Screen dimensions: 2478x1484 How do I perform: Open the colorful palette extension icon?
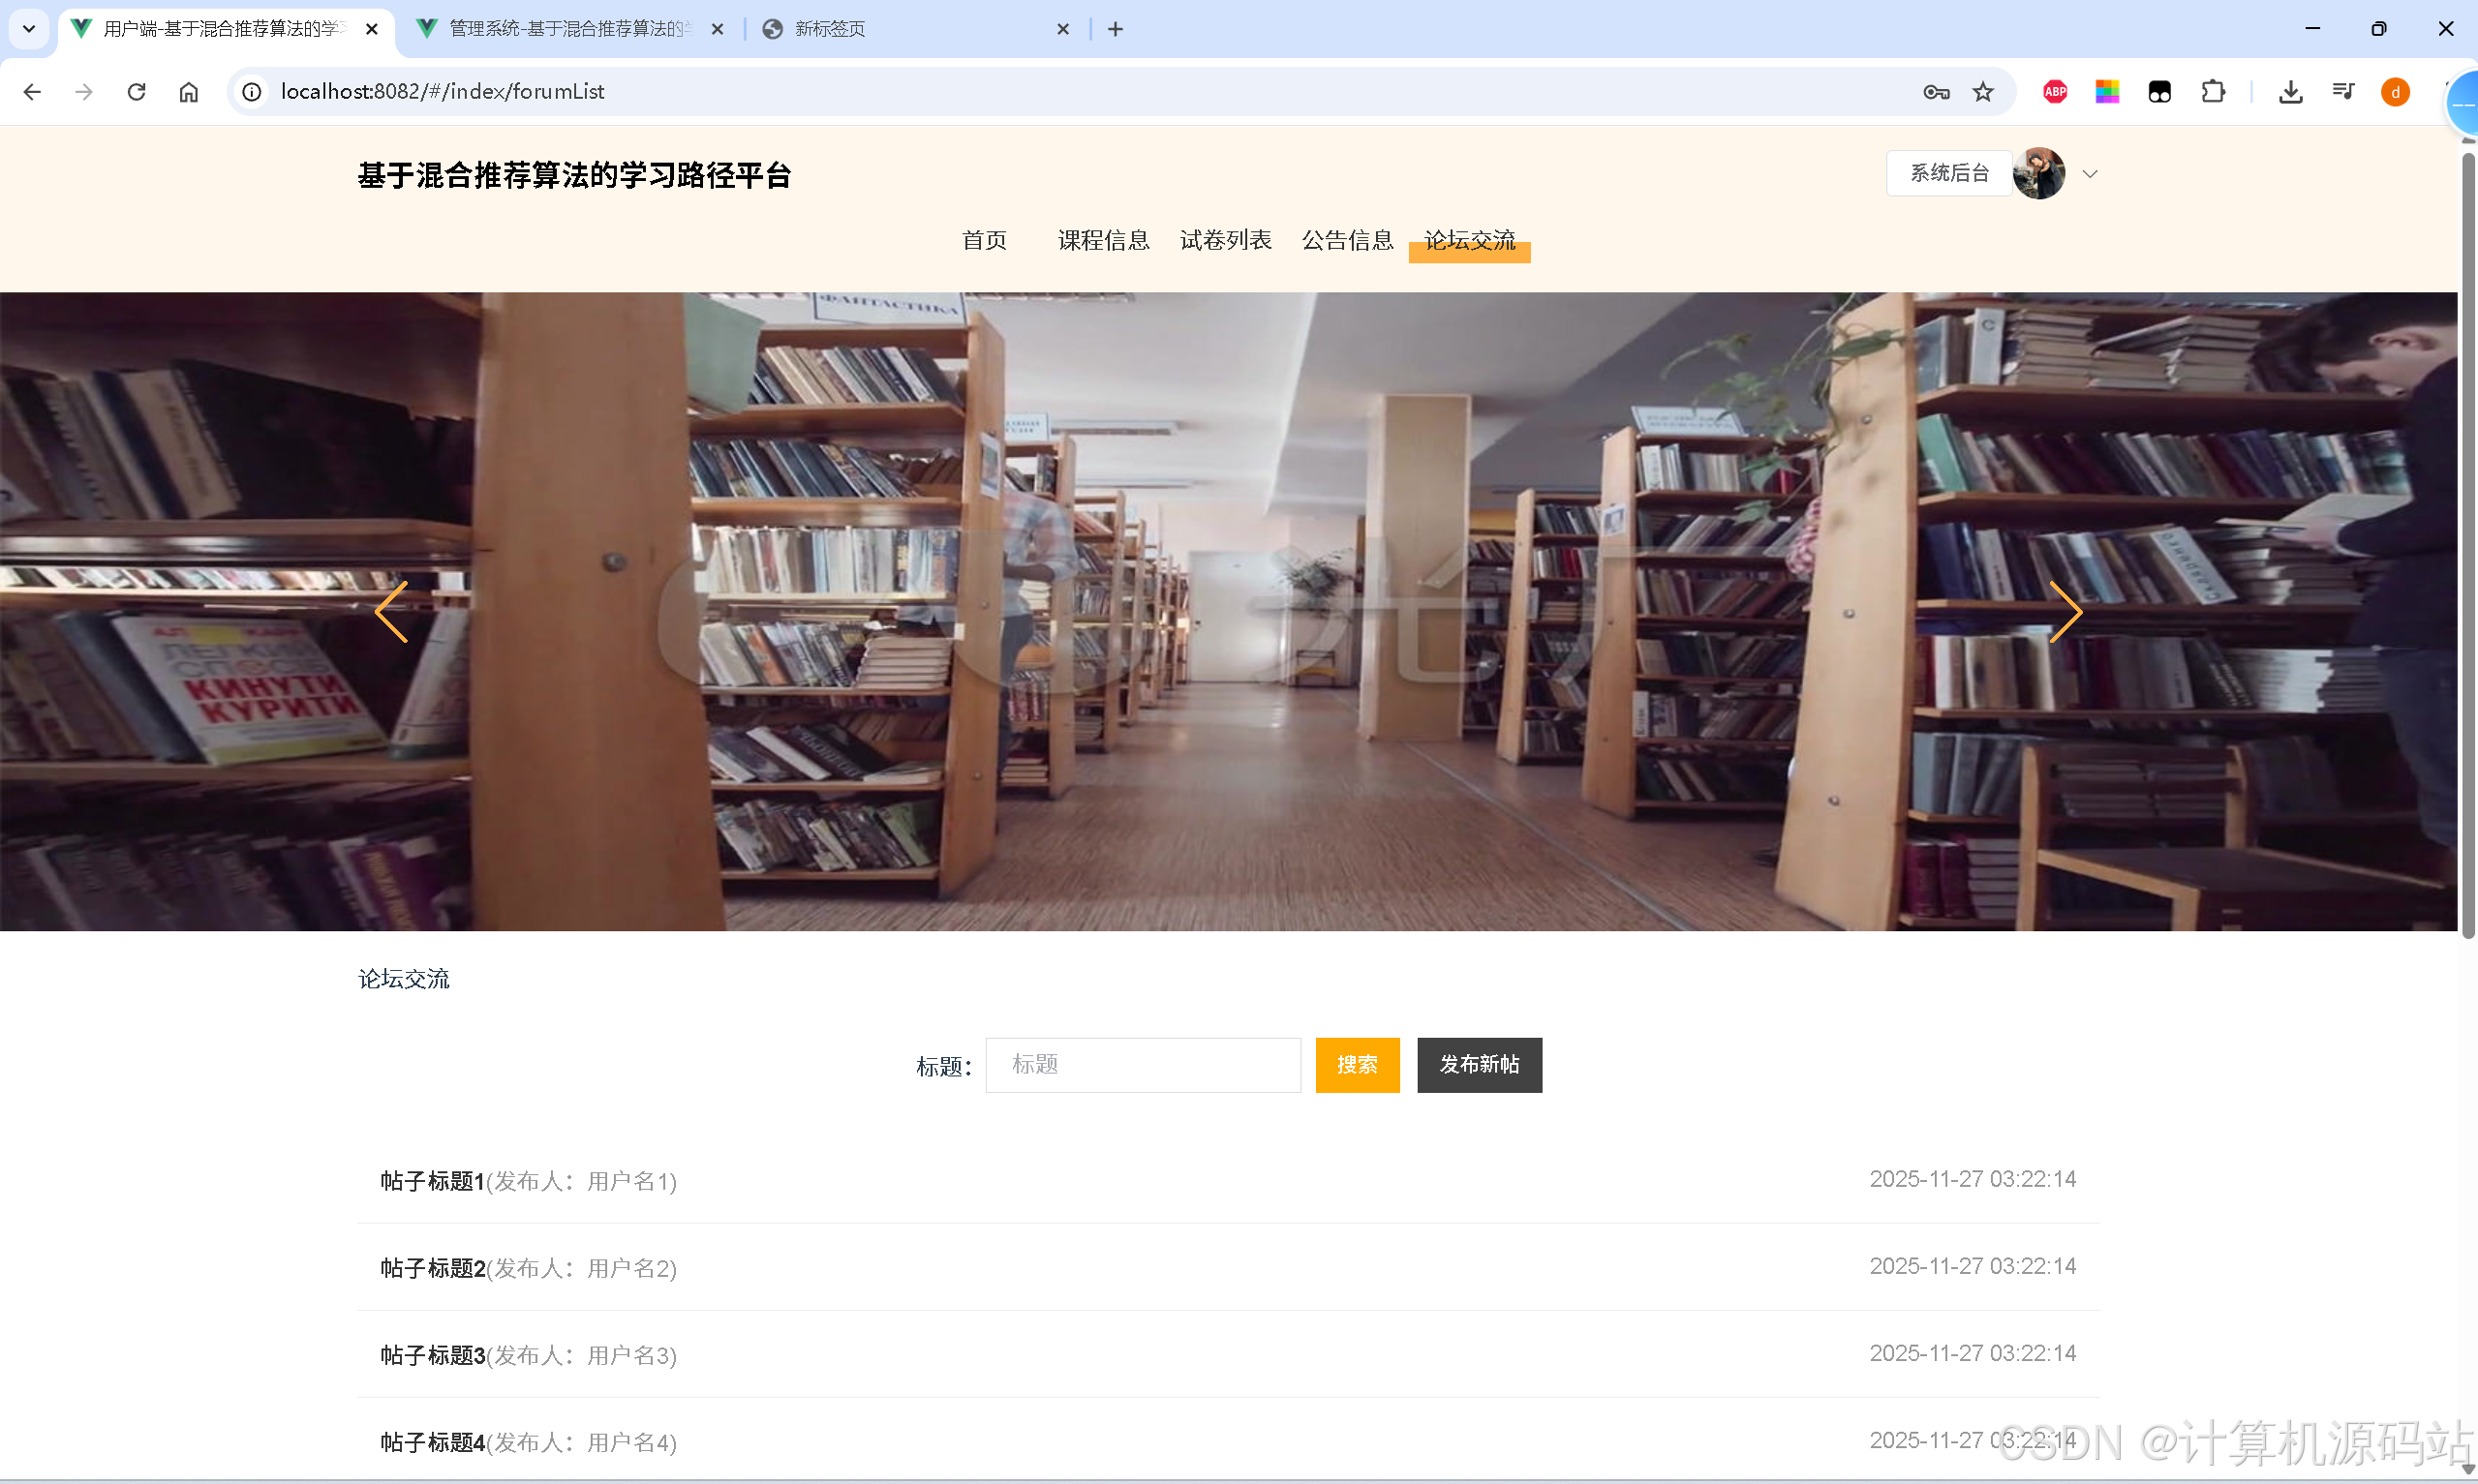(2107, 91)
